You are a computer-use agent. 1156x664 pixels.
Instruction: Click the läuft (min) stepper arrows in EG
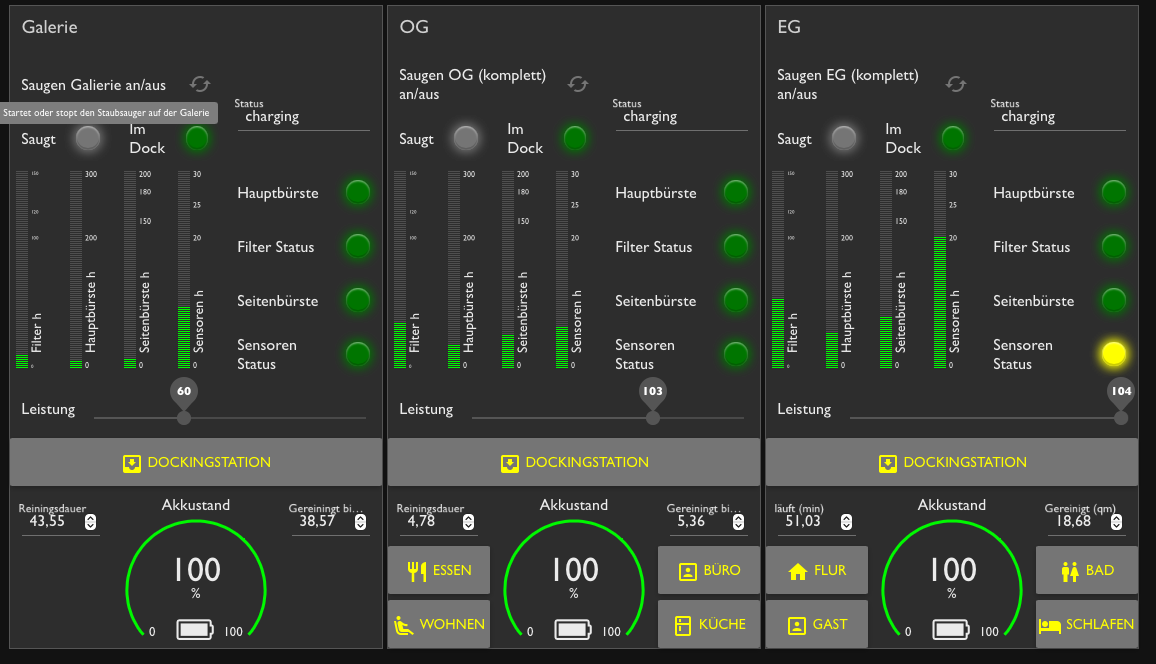click(847, 522)
